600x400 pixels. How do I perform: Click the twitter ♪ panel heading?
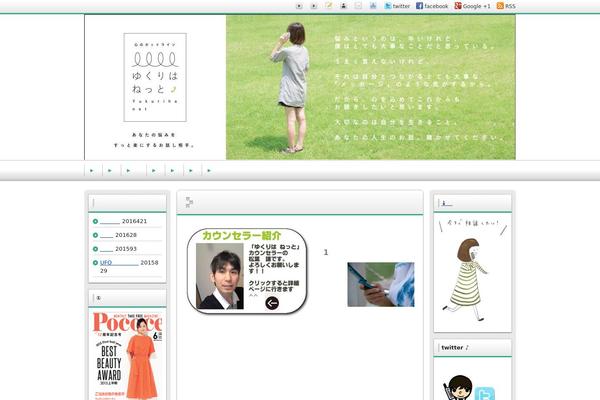point(455,348)
